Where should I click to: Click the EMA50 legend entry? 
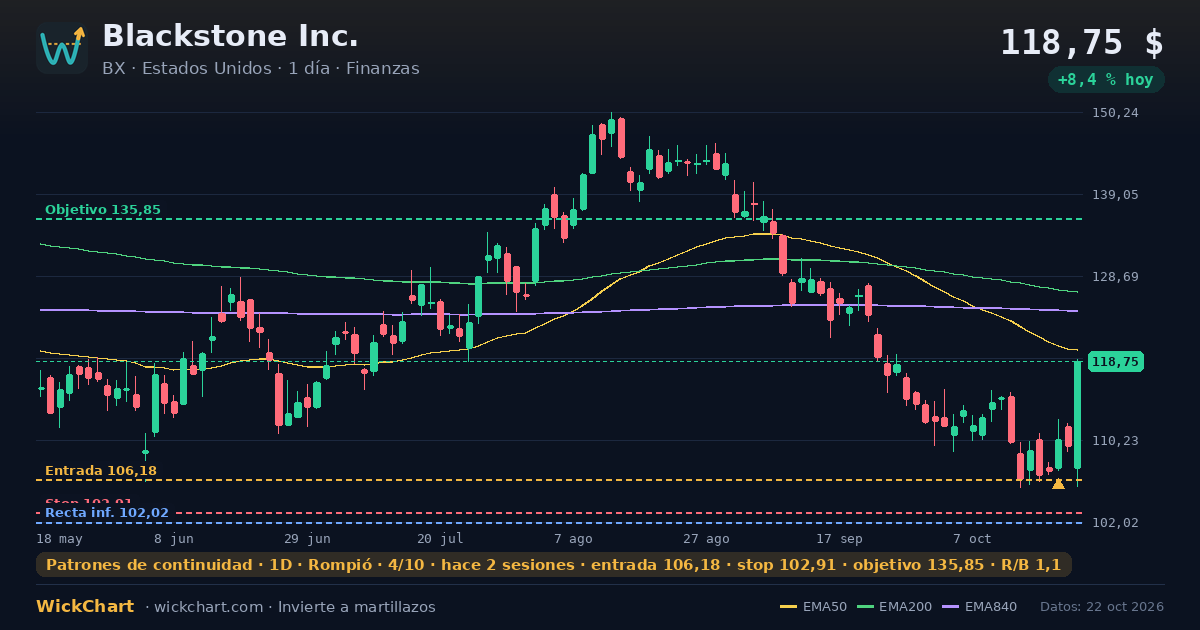tap(812, 607)
